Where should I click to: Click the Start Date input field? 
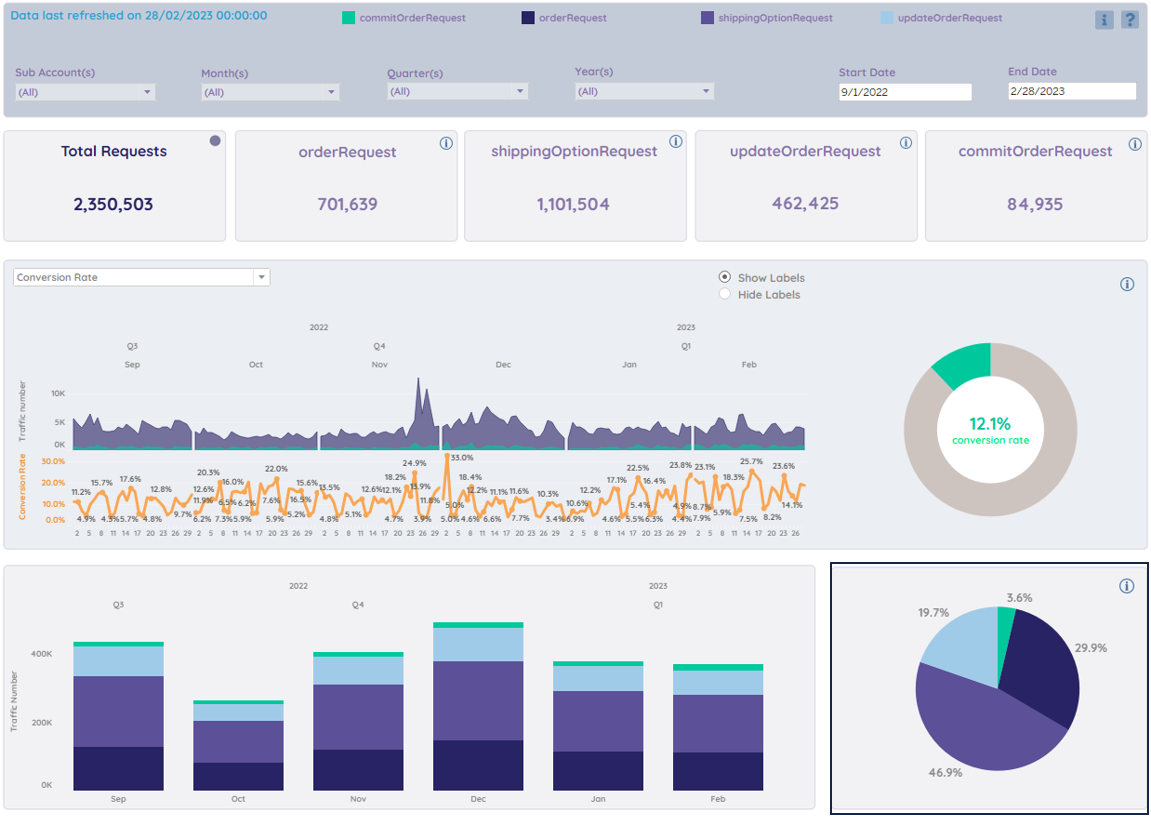pyautogui.click(x=905, y=92)
